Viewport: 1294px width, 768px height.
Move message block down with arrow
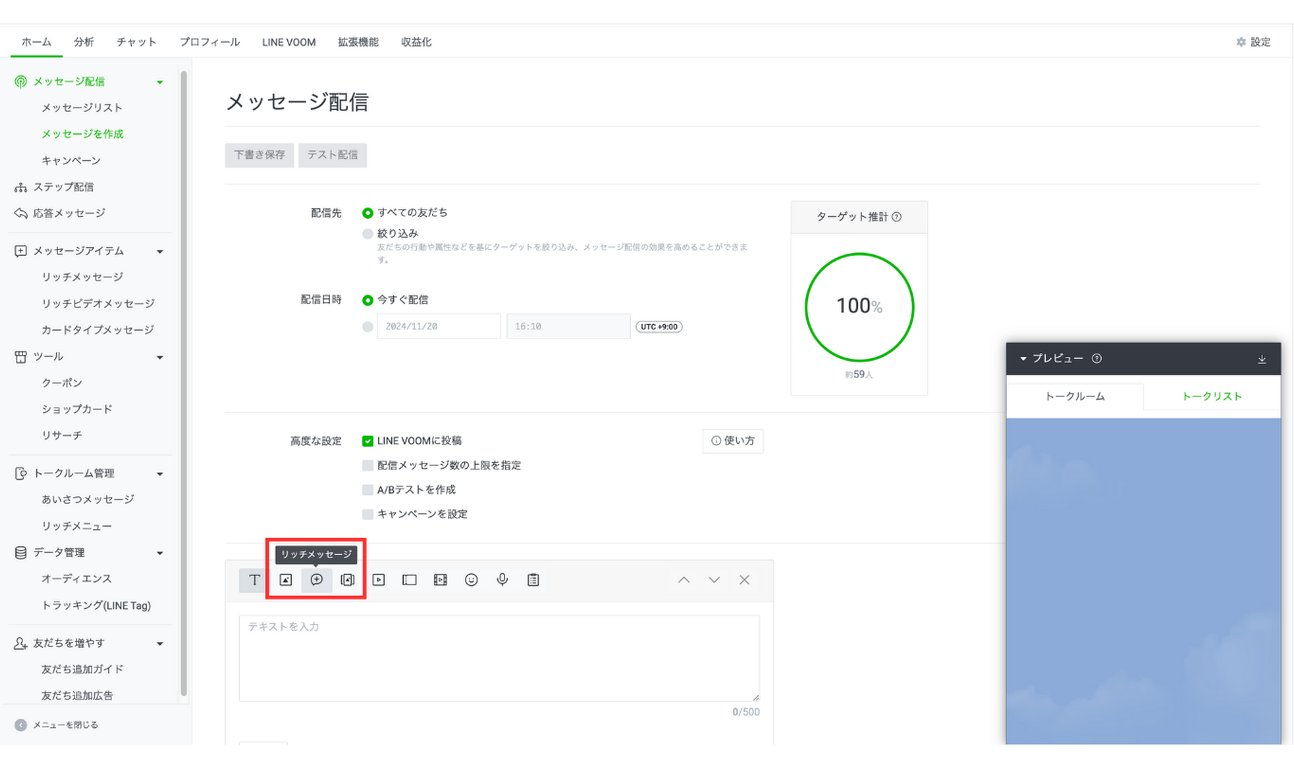[x=714, y=580]
